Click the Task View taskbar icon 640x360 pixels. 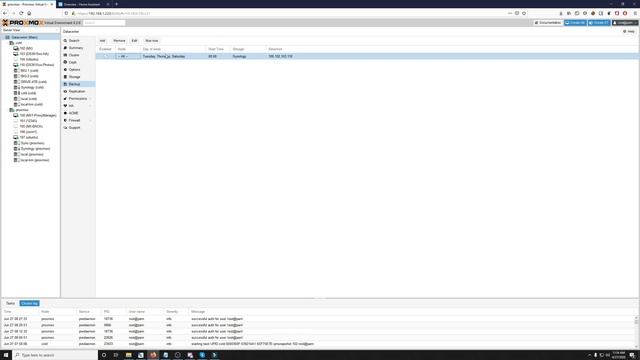point(116,355)
